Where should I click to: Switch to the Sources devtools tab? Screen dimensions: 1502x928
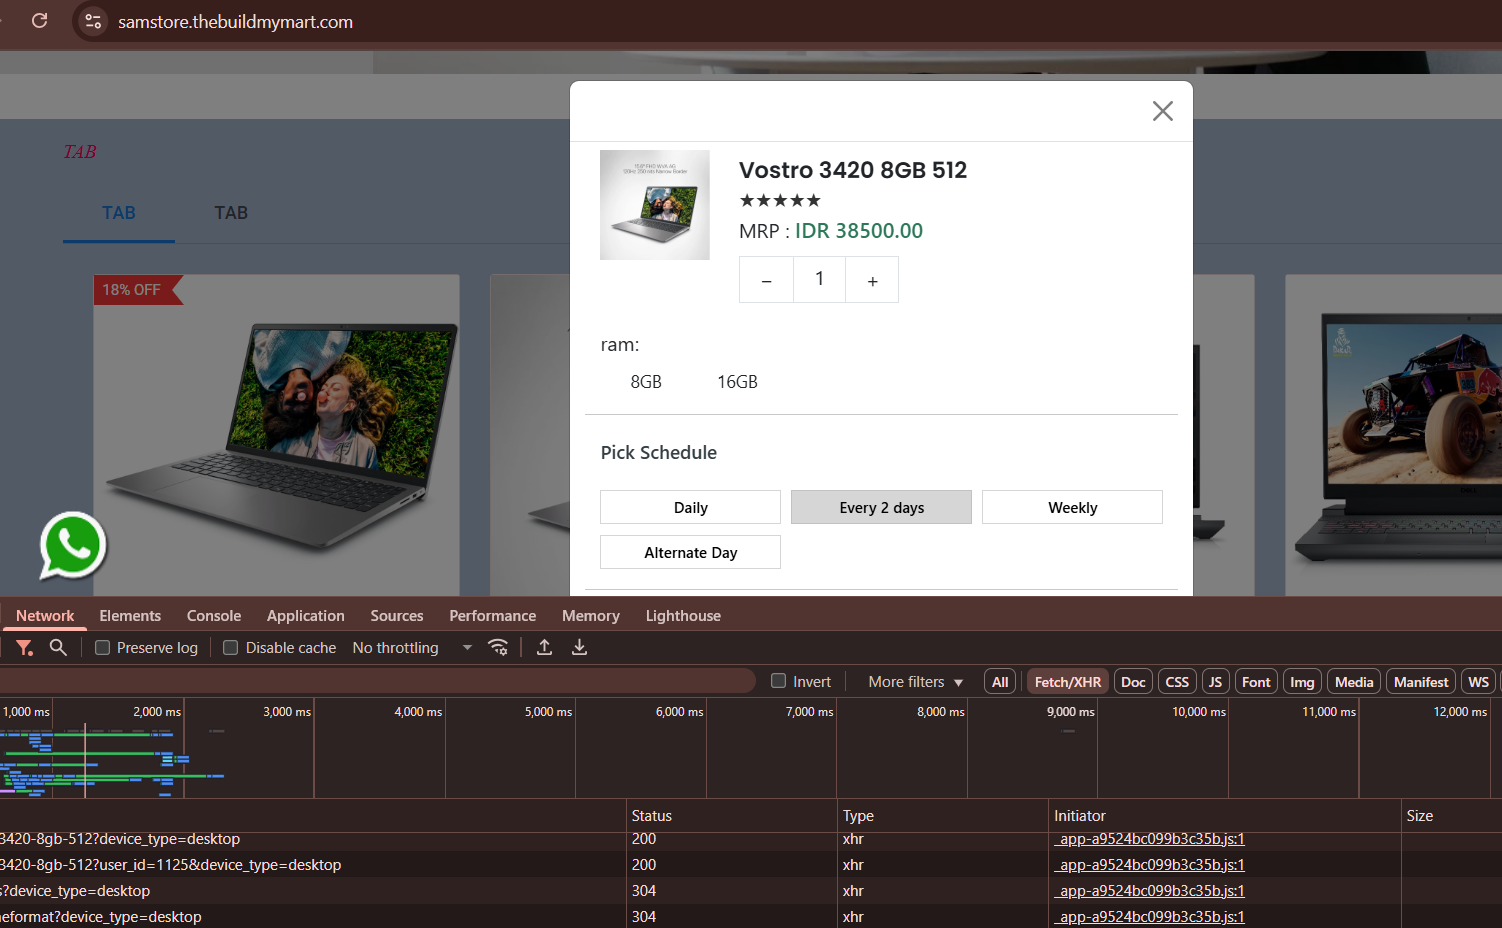click(x=397, y=616)
